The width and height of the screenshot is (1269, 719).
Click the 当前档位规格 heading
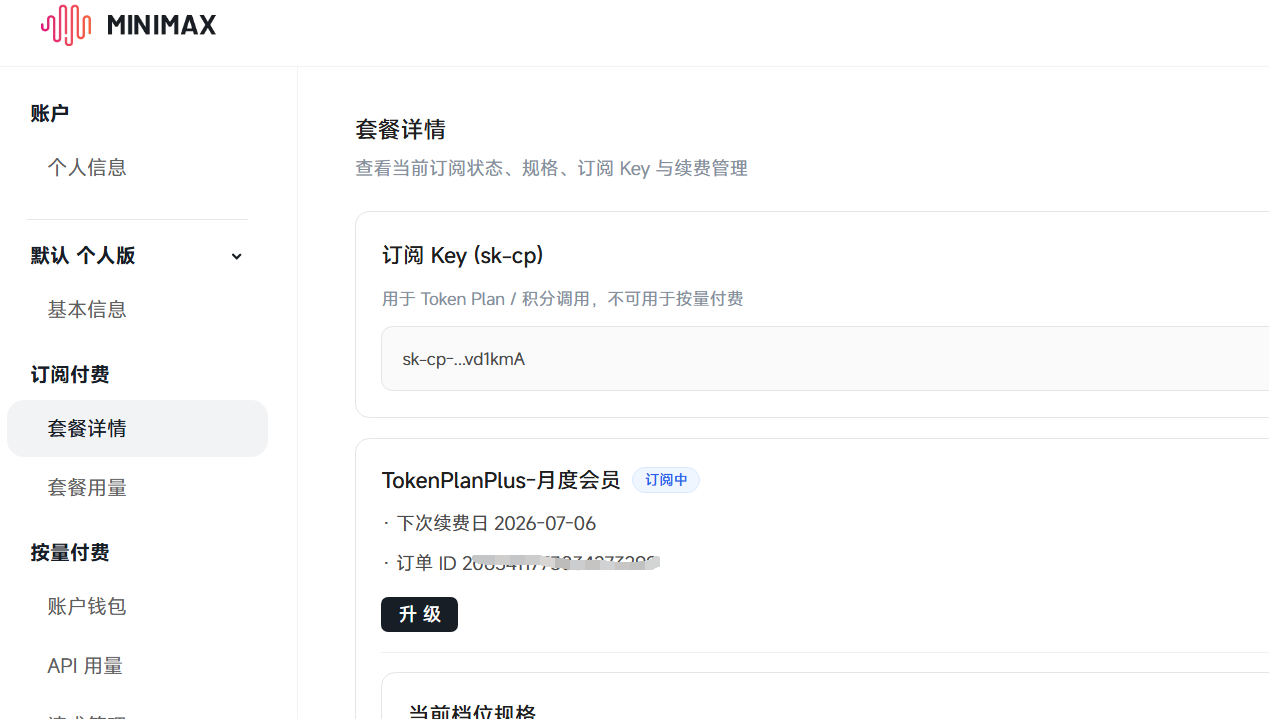(472, 713)
